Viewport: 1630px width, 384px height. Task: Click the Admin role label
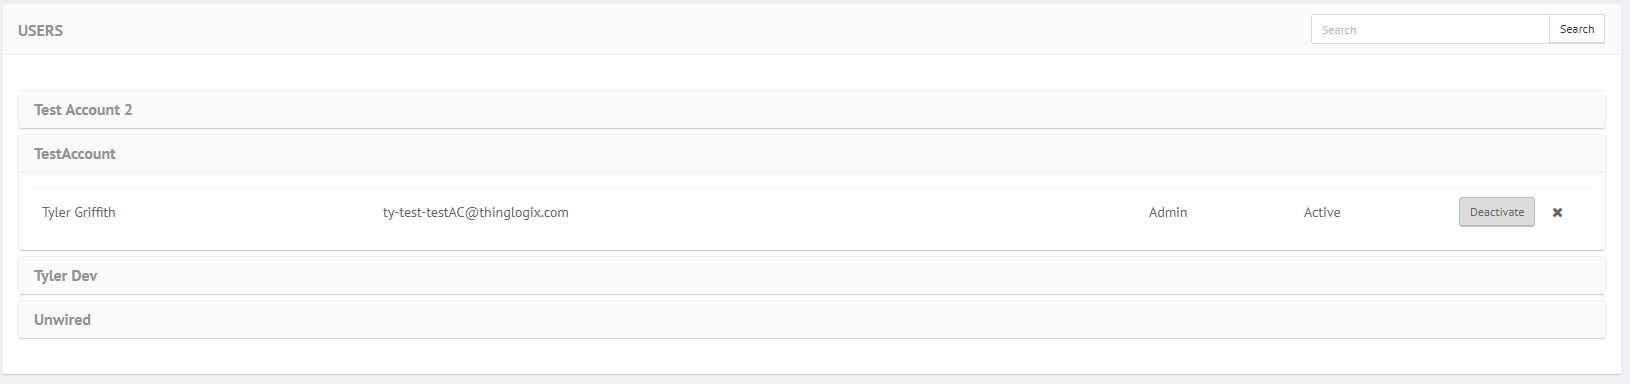pyautogui.click(x=1168, y=212)
